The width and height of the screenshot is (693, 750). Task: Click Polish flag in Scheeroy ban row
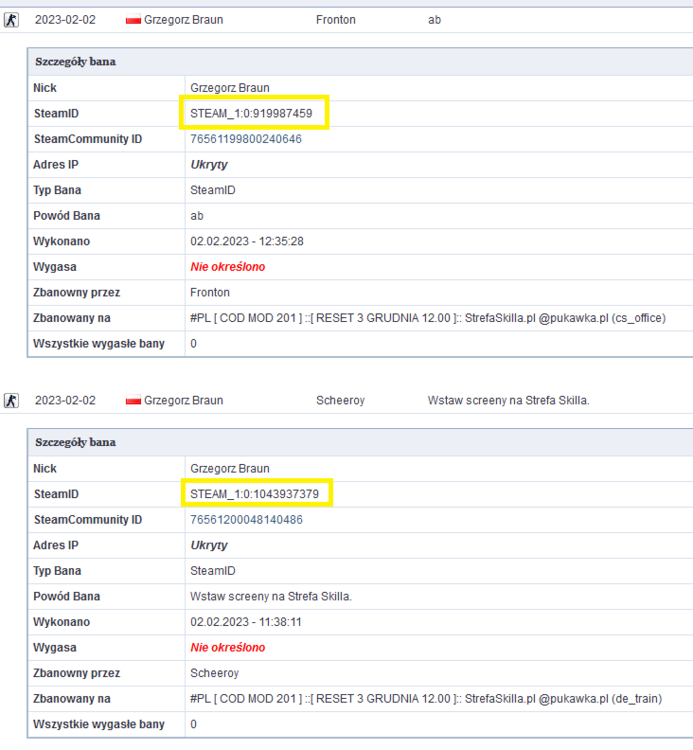click(133, 400)
